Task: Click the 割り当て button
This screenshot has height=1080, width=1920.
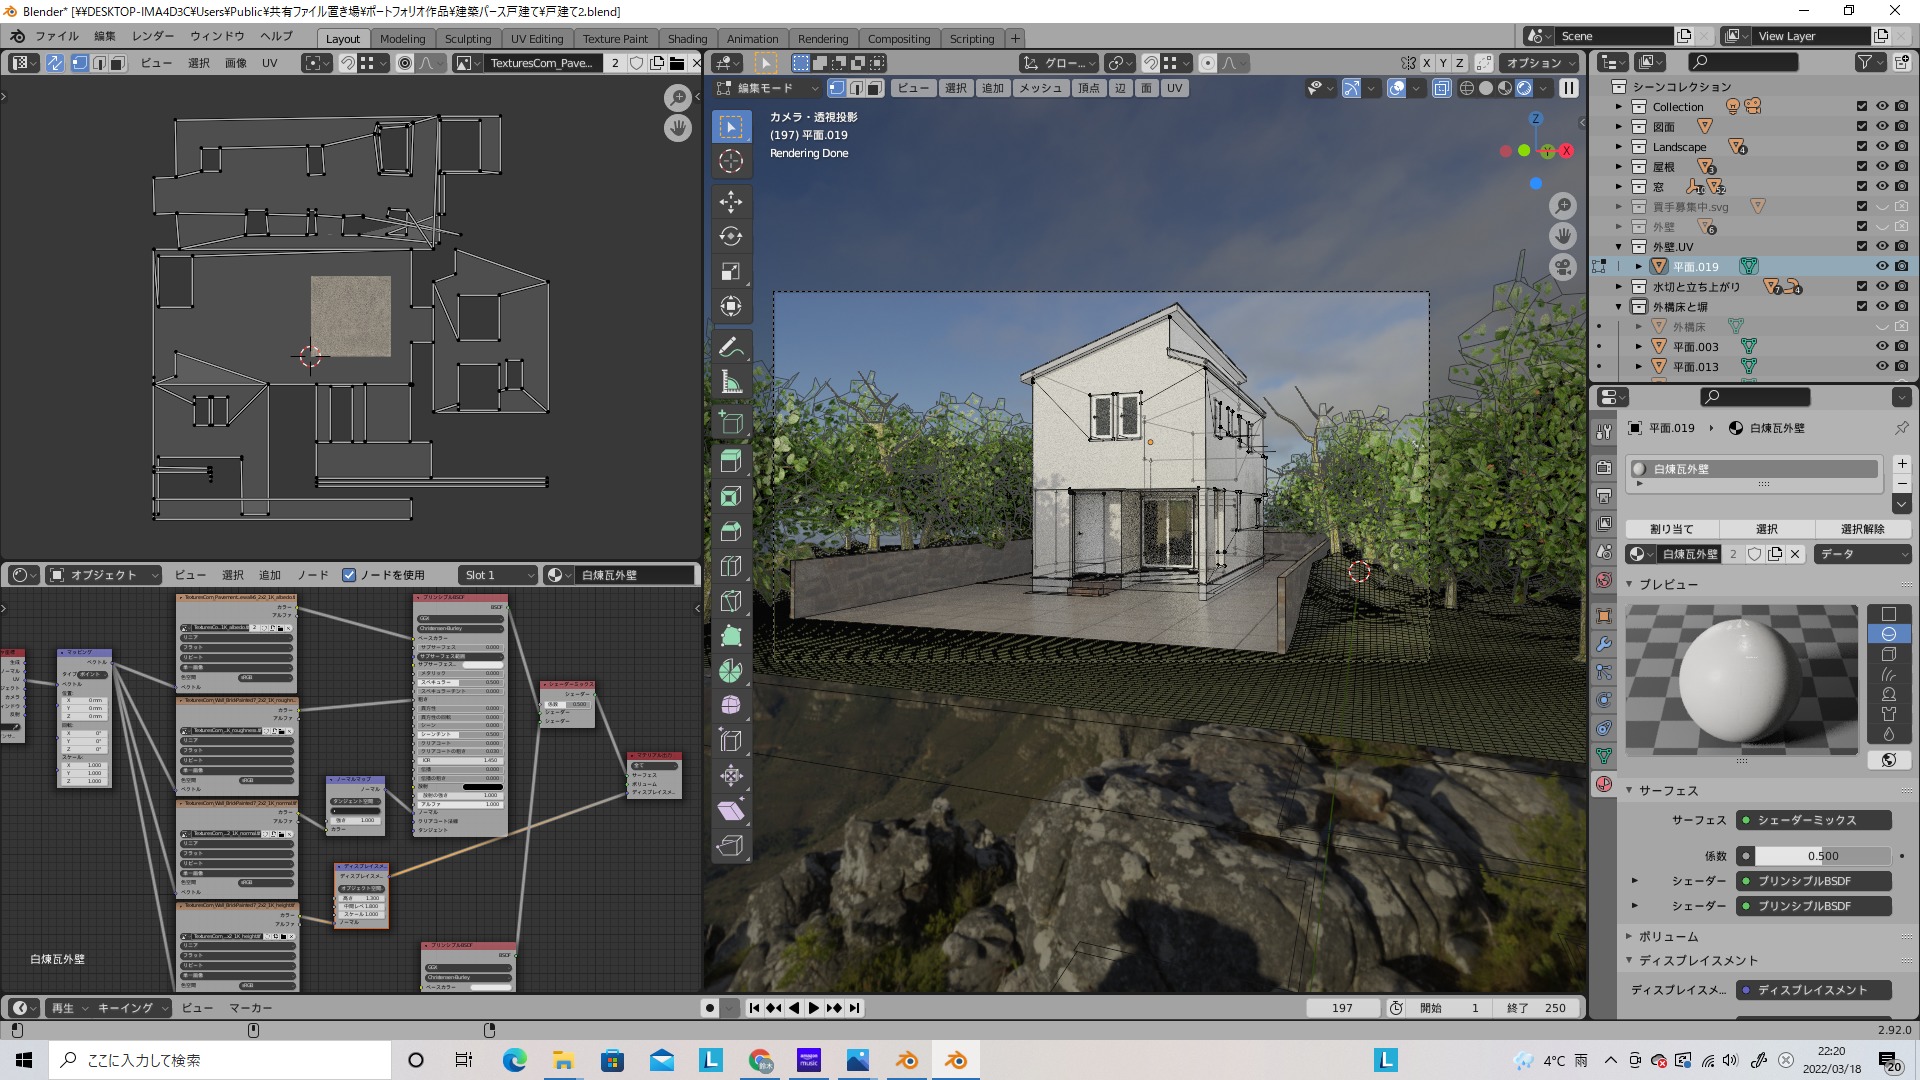Action: [x=1671, y=529]
